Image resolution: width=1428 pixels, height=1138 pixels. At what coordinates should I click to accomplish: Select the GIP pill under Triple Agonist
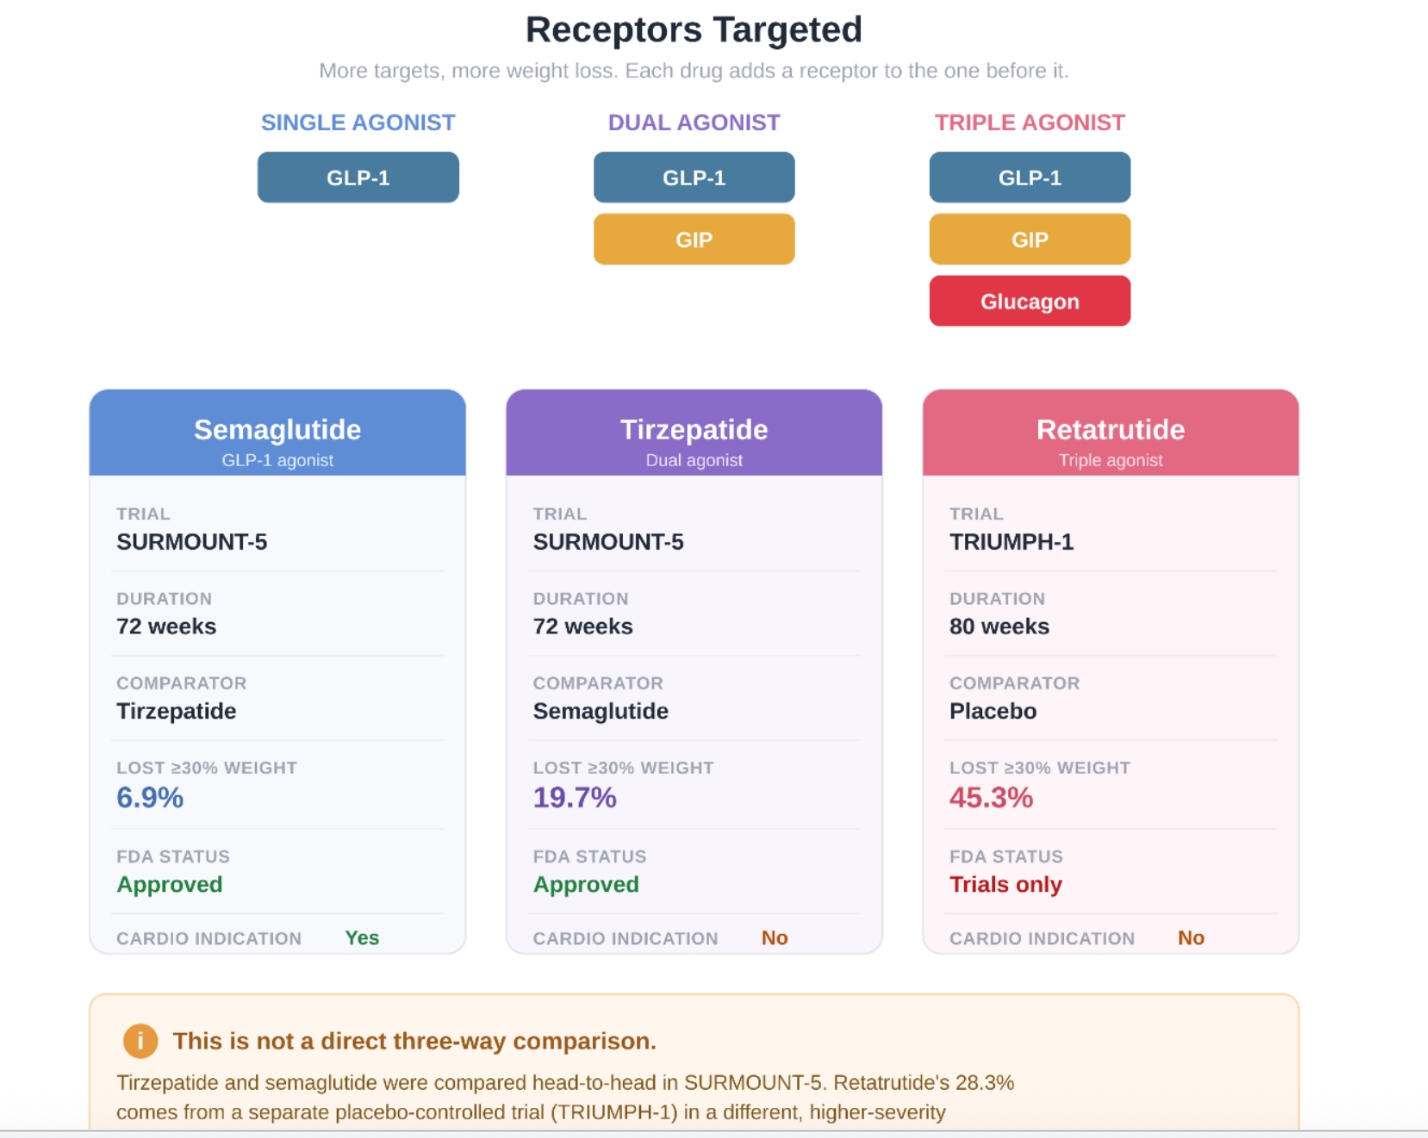pos(1030,239)
